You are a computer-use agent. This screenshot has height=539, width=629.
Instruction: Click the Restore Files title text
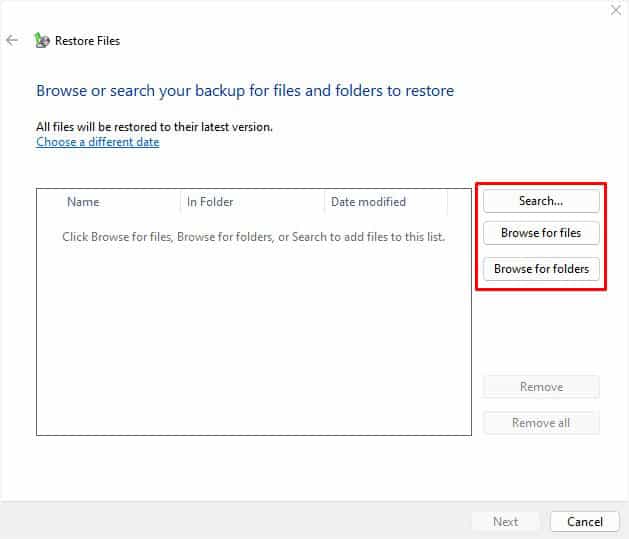(87, 41)
